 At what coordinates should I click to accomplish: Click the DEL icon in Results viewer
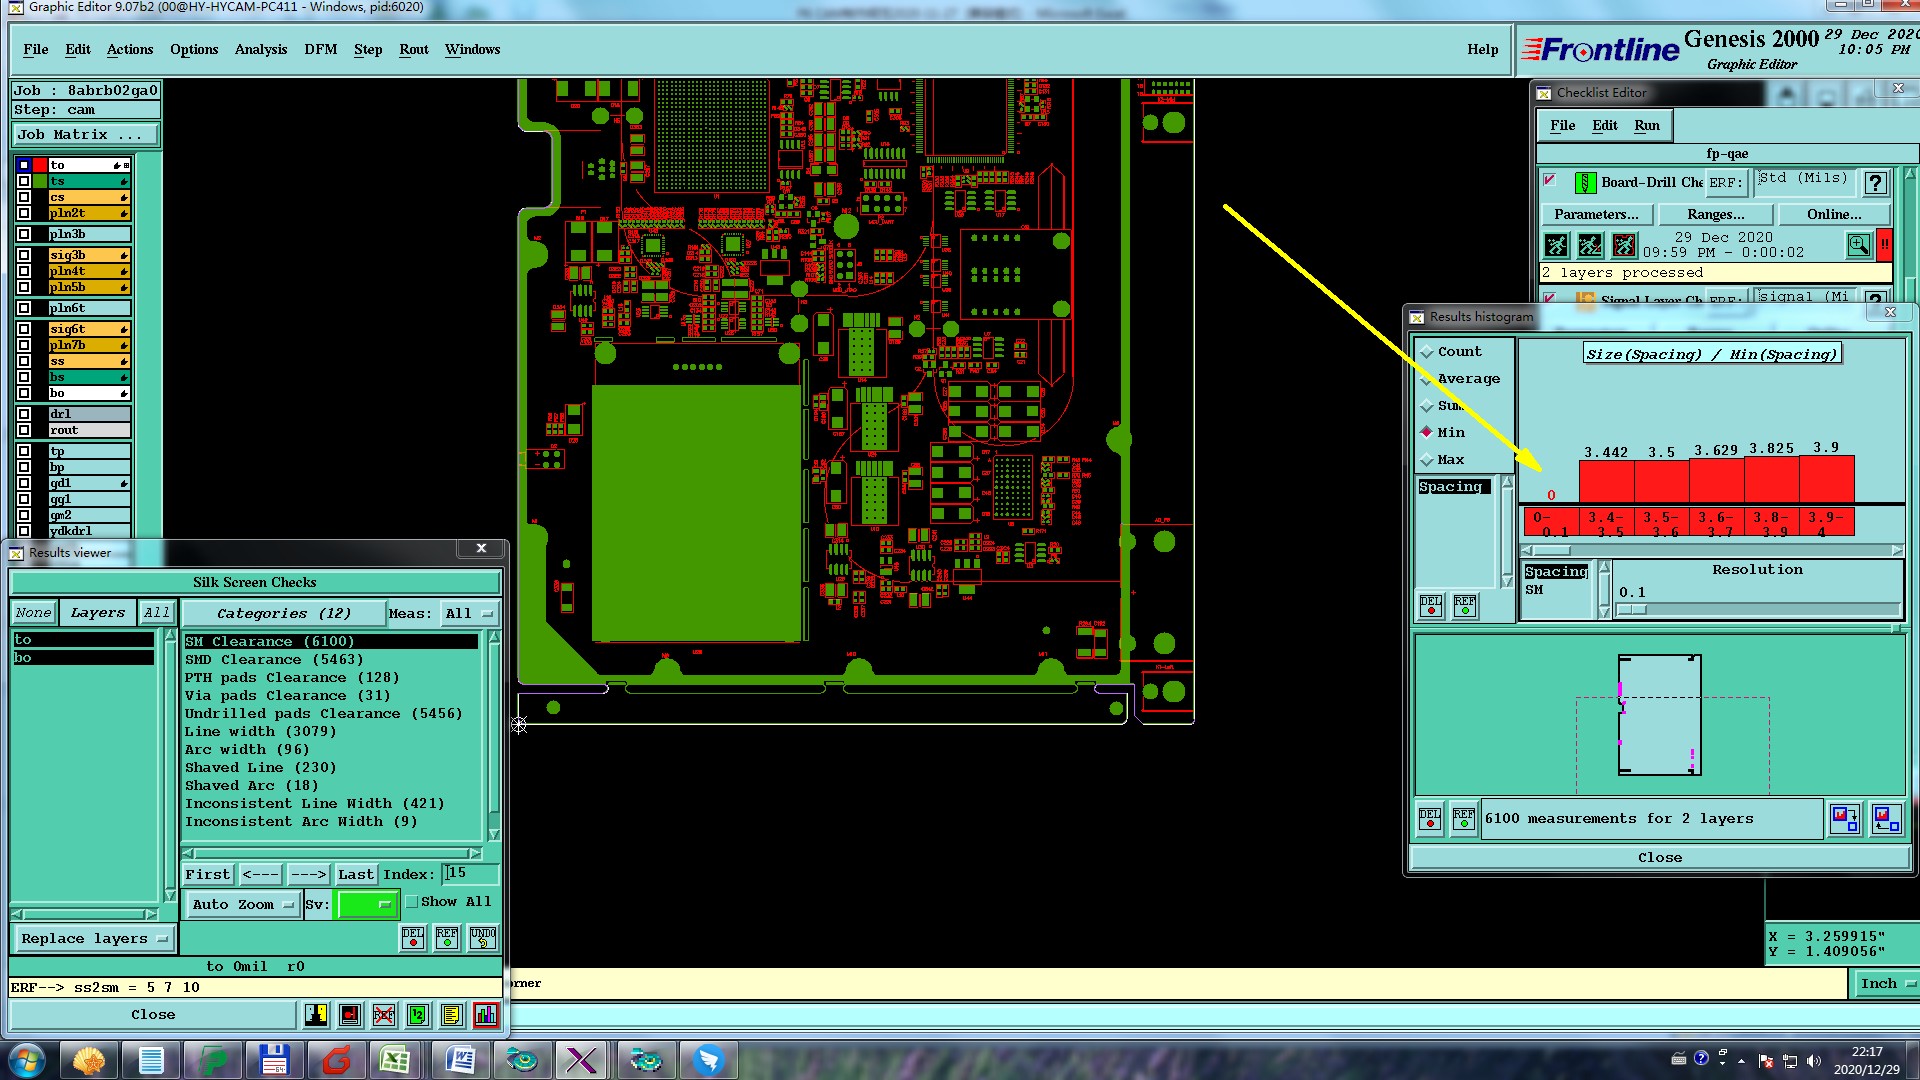tap(413, 938)
